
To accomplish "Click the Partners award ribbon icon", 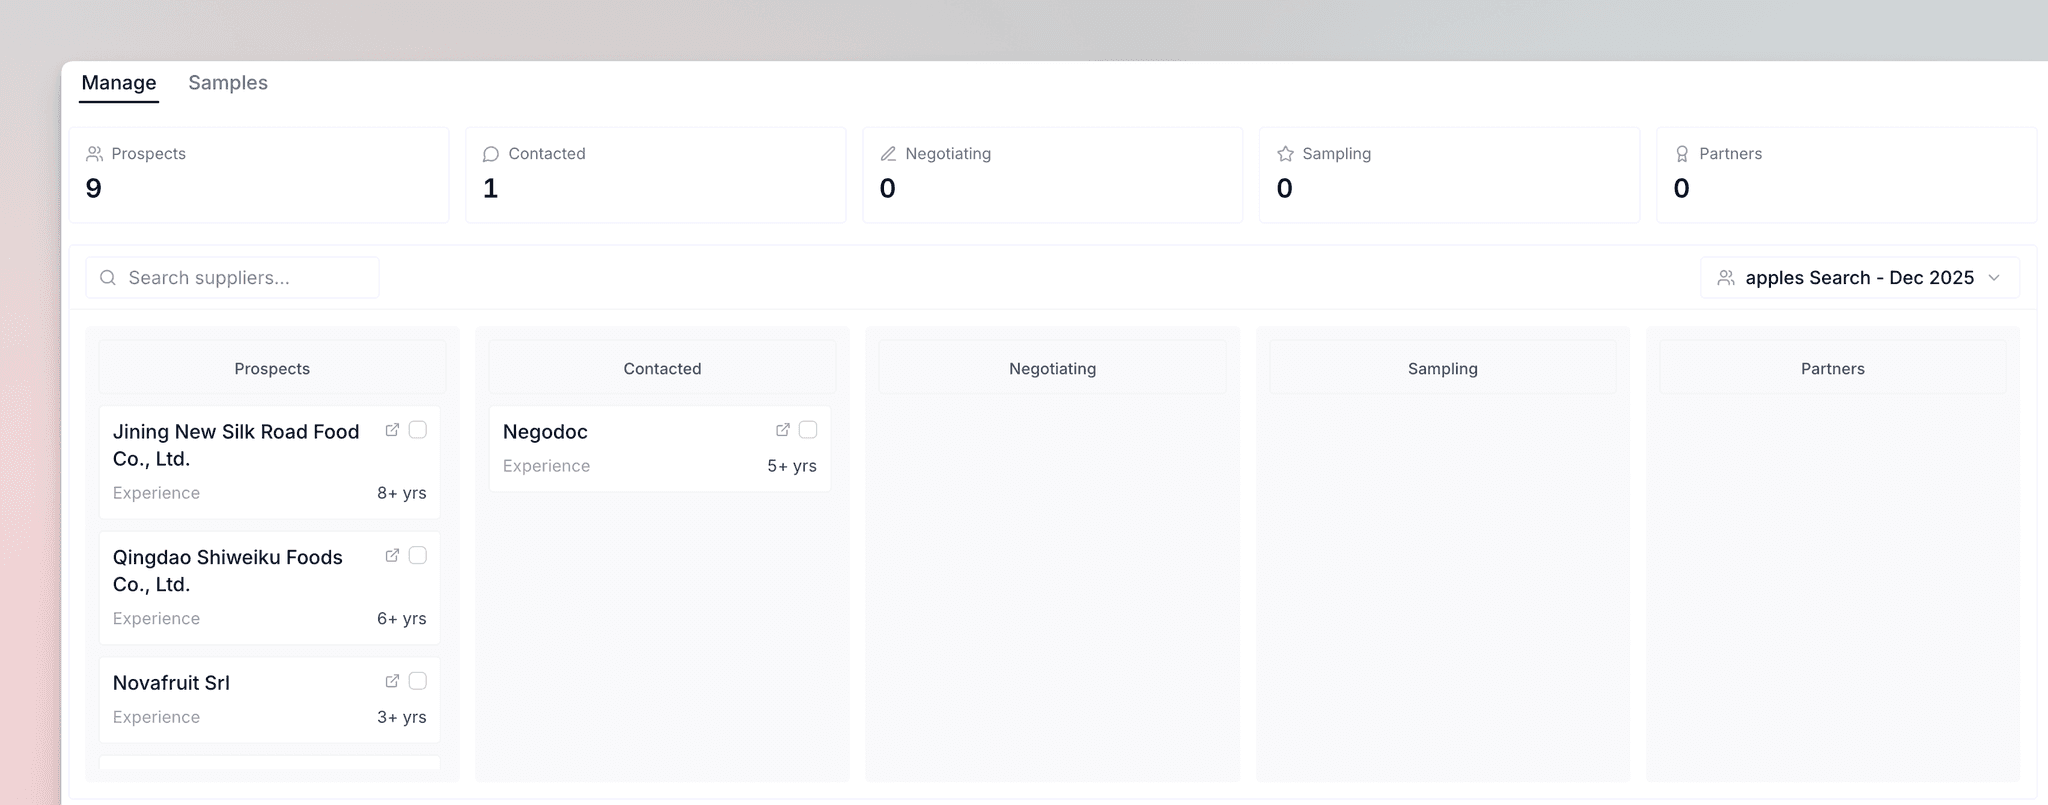I will point(1682,154).
